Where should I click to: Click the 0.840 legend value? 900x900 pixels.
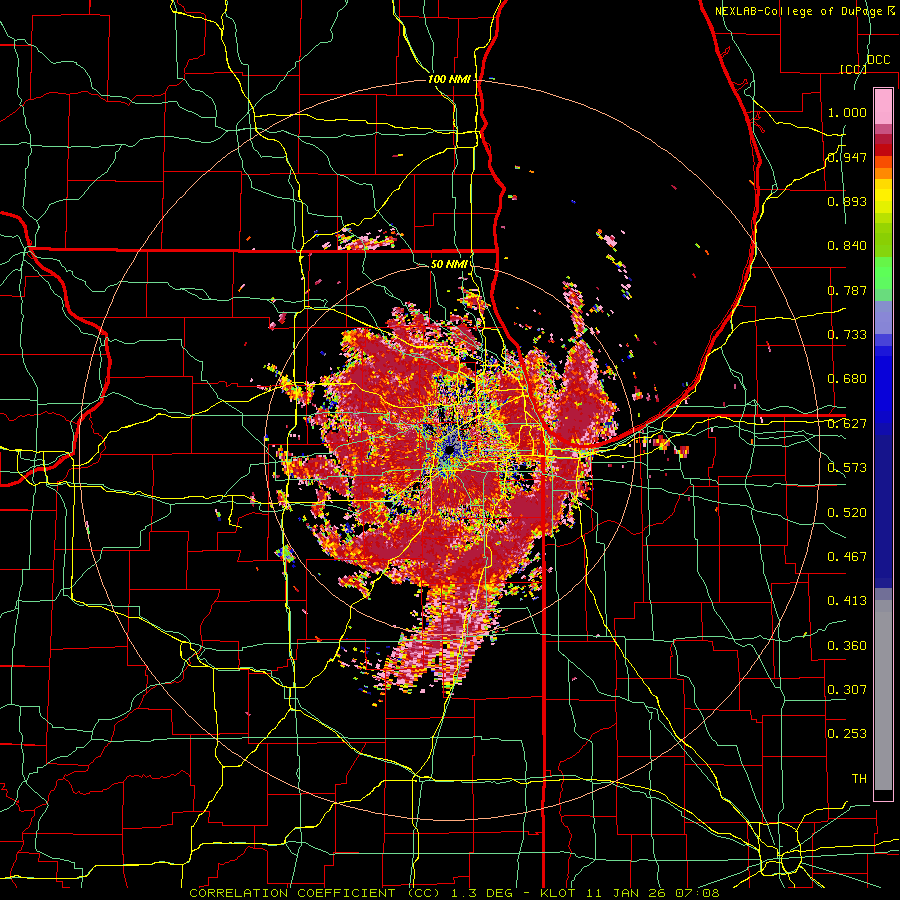point(847,246)
